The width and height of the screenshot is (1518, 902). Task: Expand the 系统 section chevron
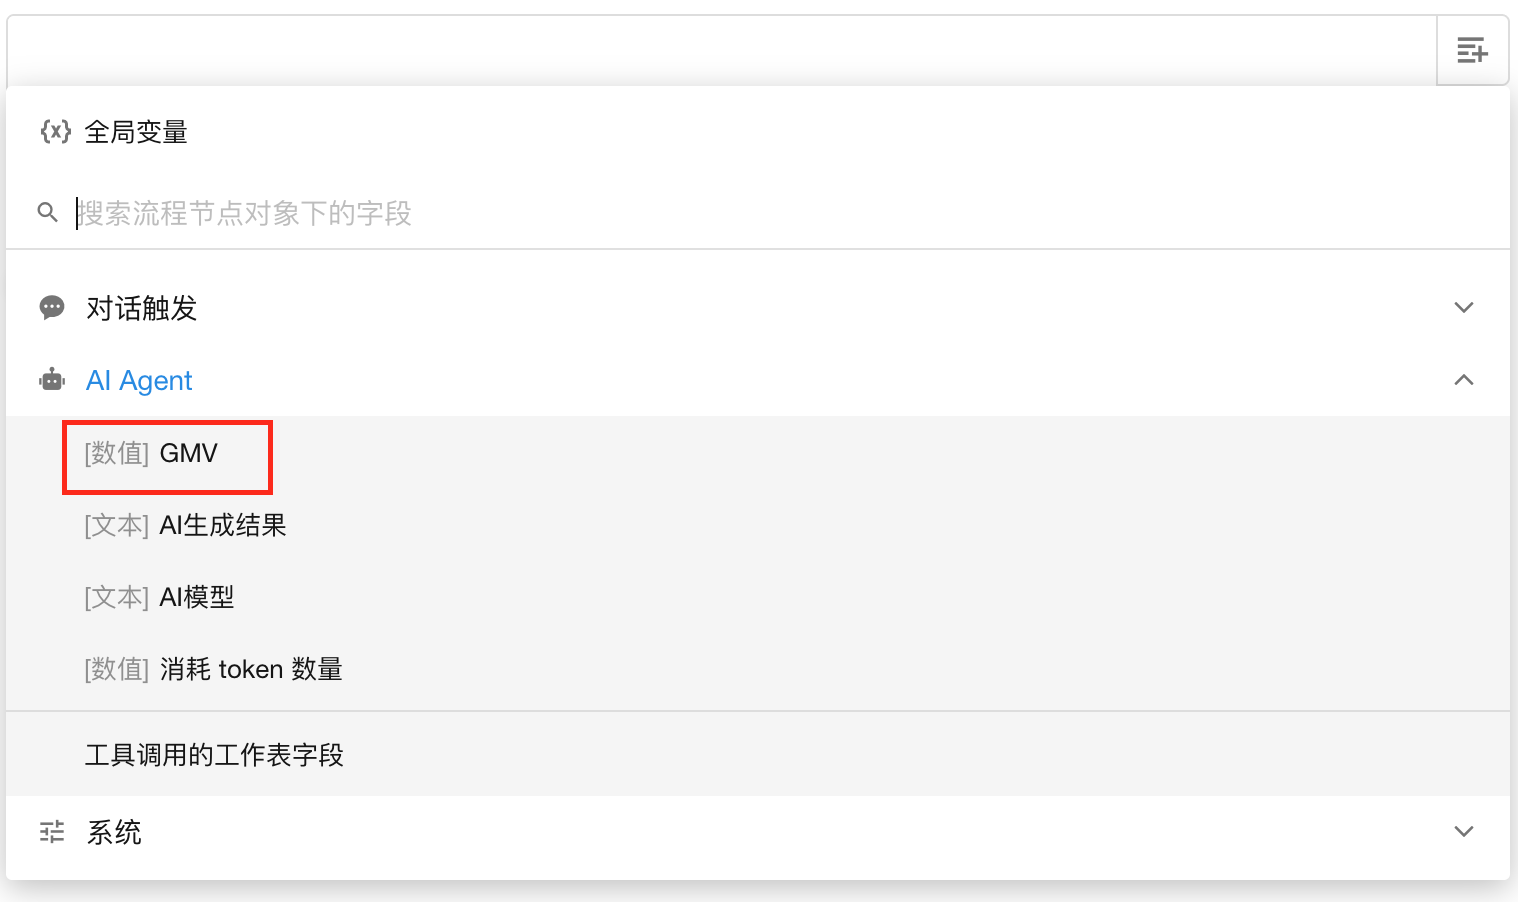pos(1463,832)
